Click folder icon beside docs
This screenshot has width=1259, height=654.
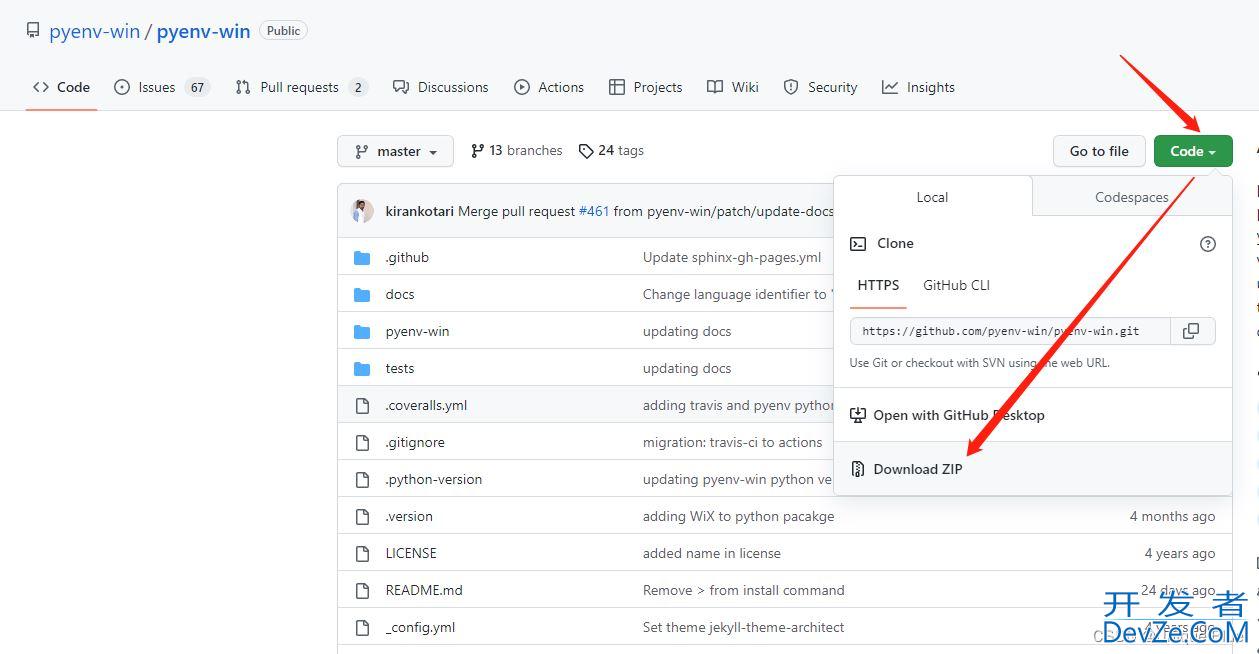[x=362, y=294]
